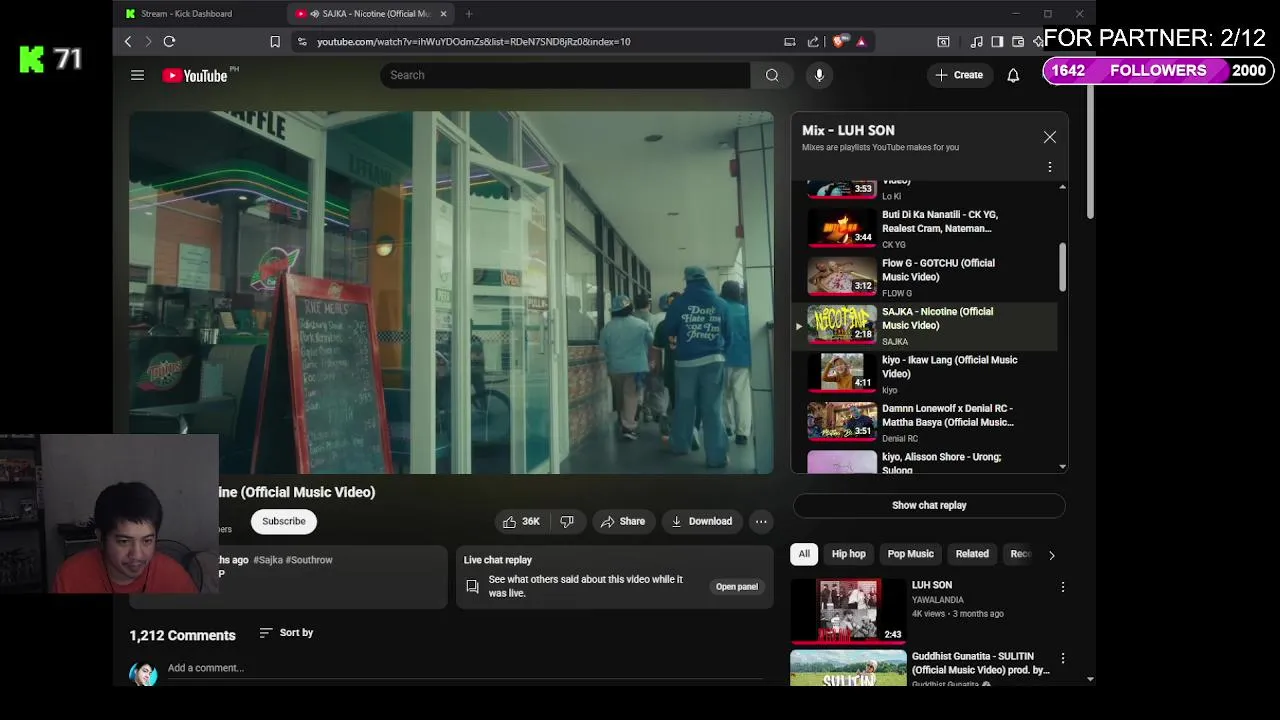Bookmark this page in the toolbar
The image size is (1280, 720).
(x=275, y=41)
